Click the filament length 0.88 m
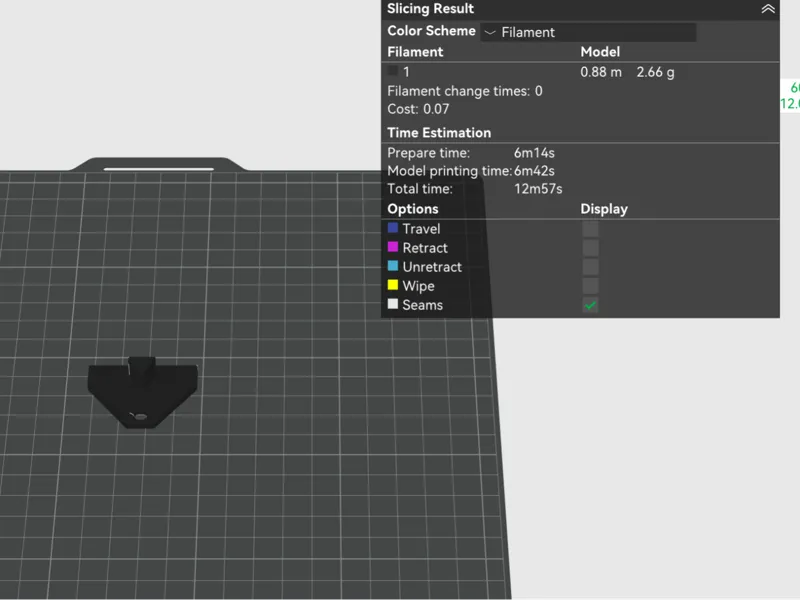The width and height of the screenshot is (800, 600). (x=601, y=72)
